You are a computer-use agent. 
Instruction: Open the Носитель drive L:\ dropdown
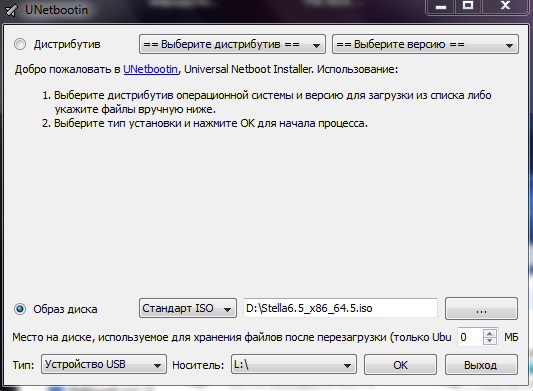click(x=294, y=364)
